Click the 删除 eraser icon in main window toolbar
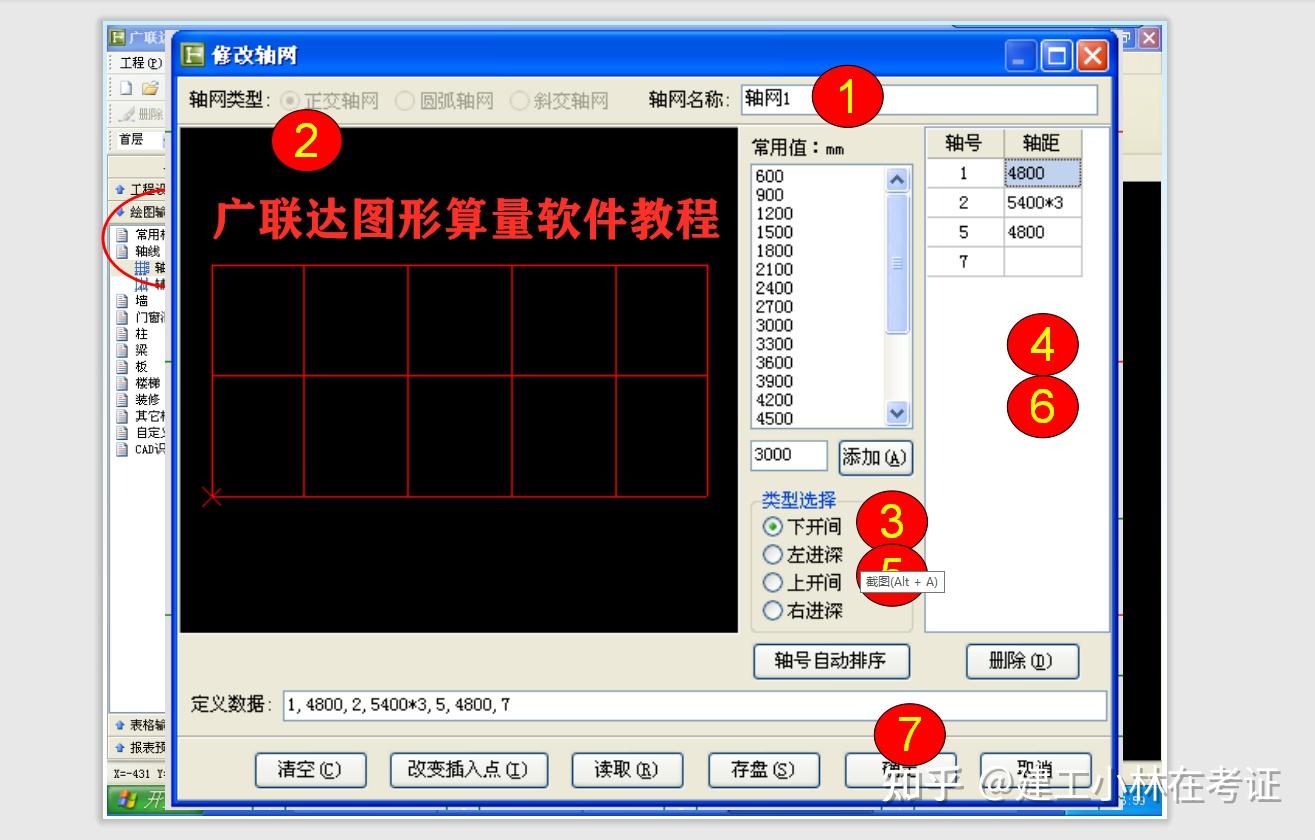 127,114
